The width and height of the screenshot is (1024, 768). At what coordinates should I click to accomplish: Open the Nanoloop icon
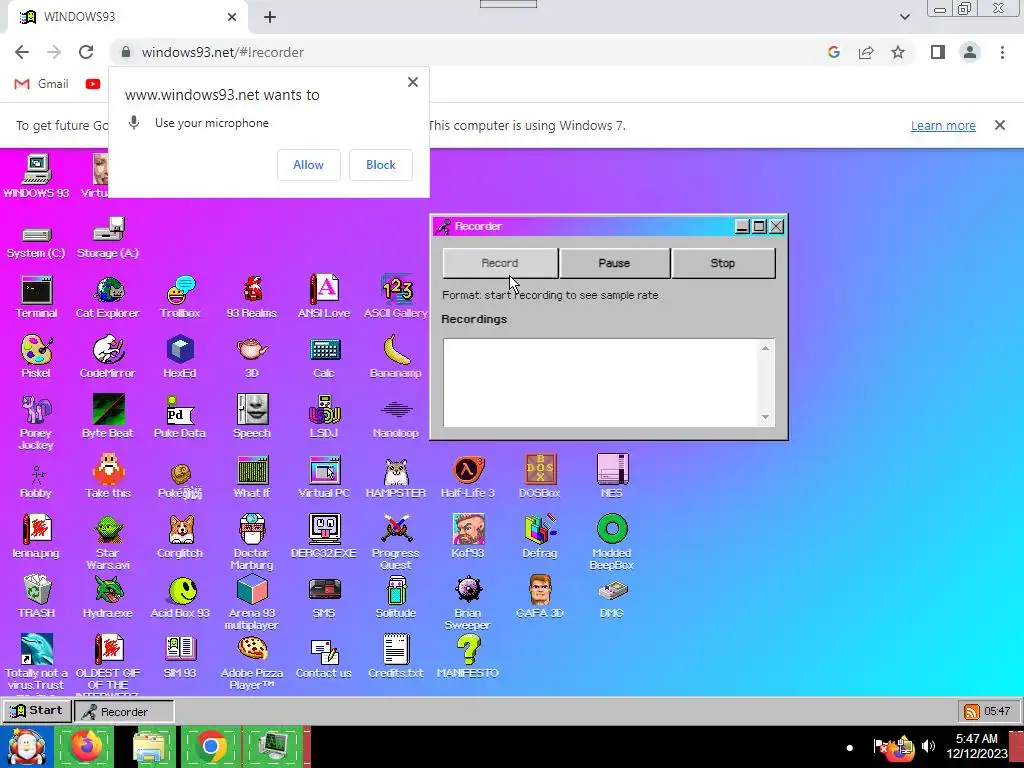click(396, 416)
